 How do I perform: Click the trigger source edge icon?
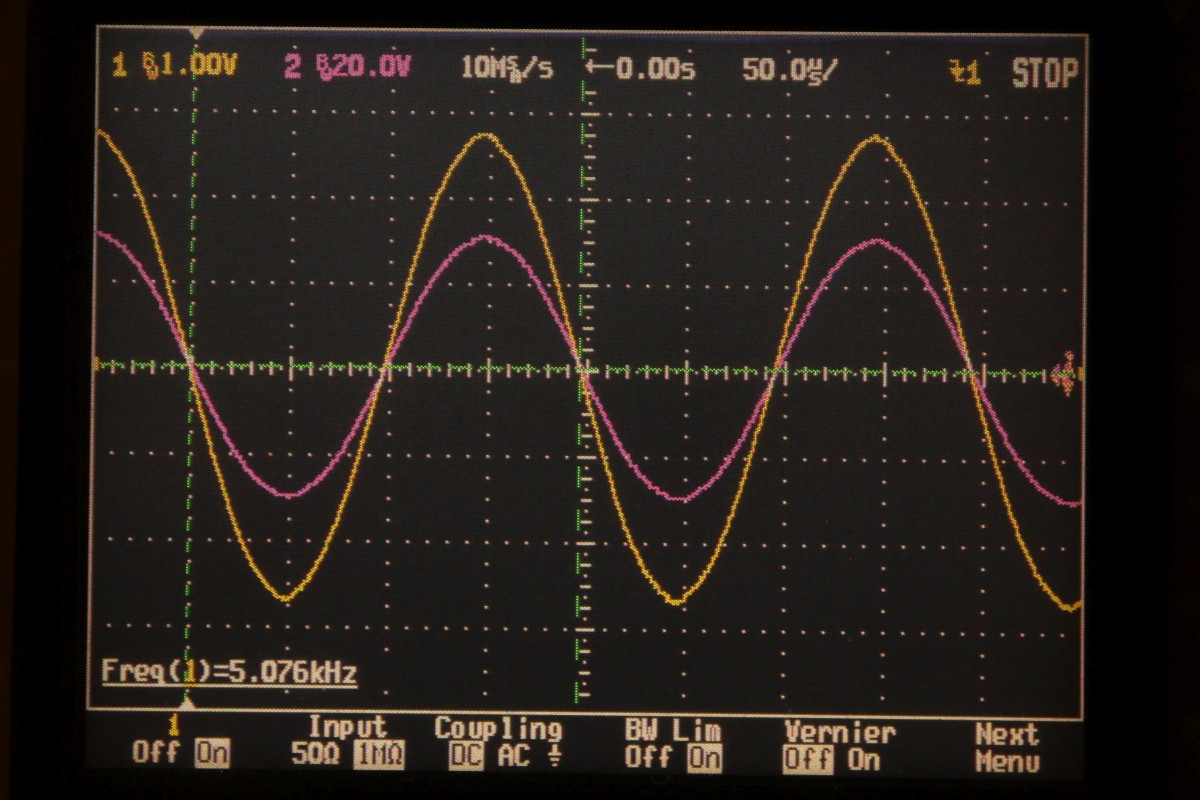point(963,71)
